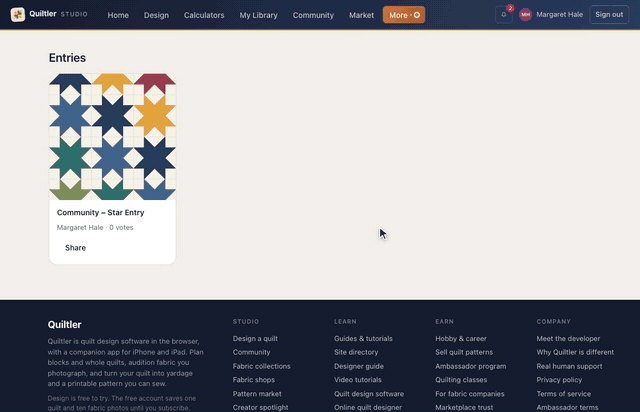Screen dimensions: 640x412
Task: Open Quilt design software link
Action: pyautogui.click(x=369, y=394)
